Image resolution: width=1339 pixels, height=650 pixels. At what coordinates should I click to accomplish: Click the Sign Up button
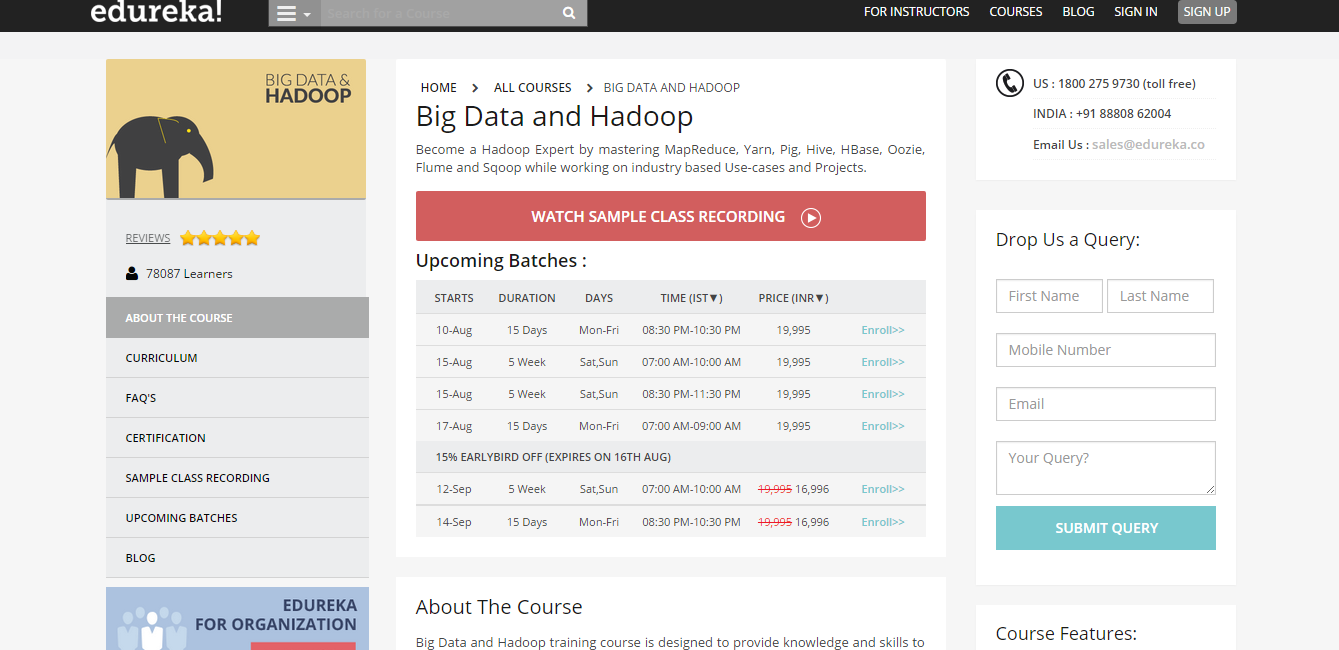pos(1207,12)
